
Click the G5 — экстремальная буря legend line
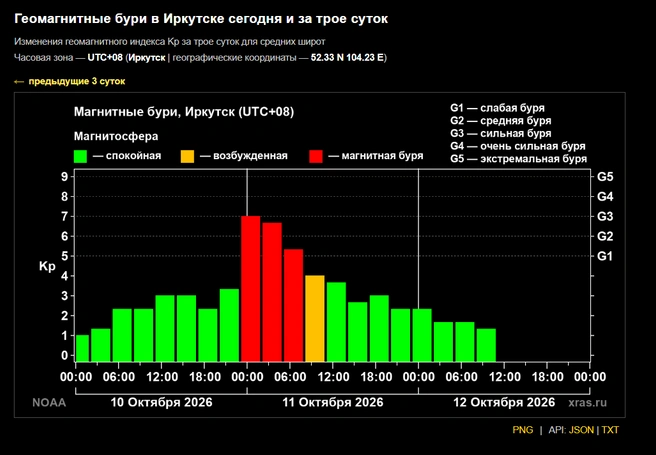(519, 159)
